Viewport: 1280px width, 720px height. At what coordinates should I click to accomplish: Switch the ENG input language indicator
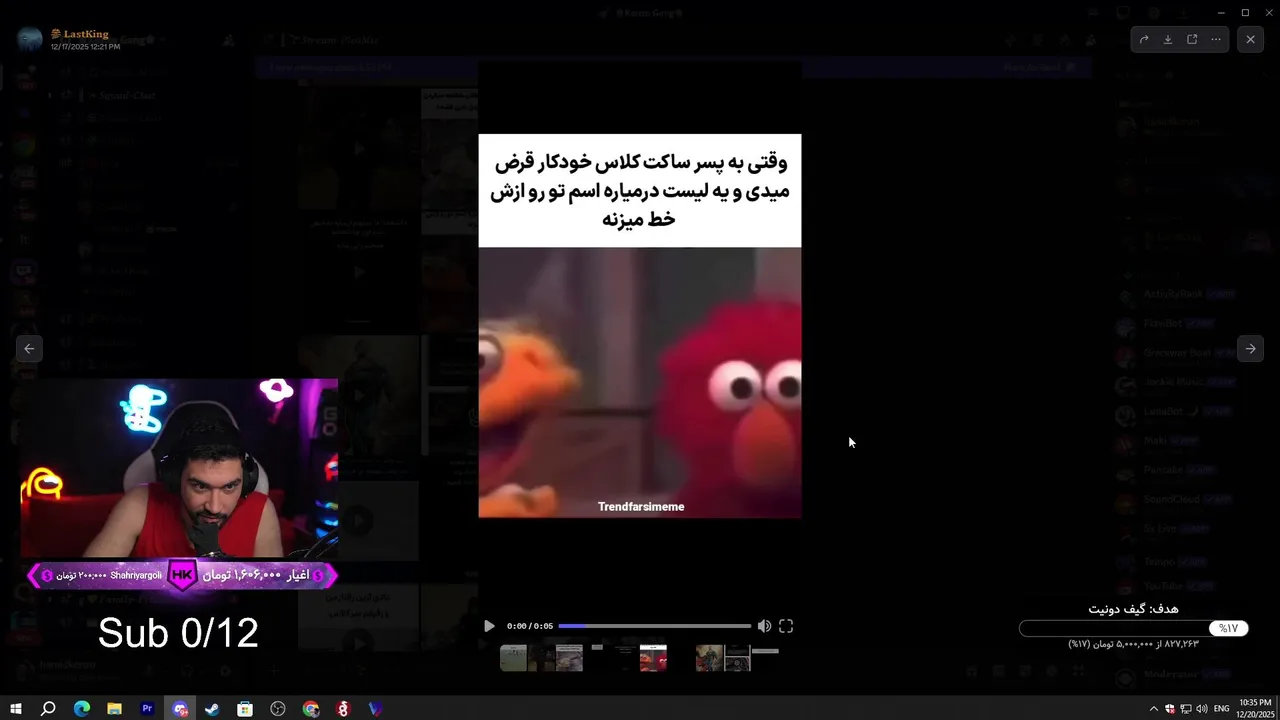coord(1222,709)
